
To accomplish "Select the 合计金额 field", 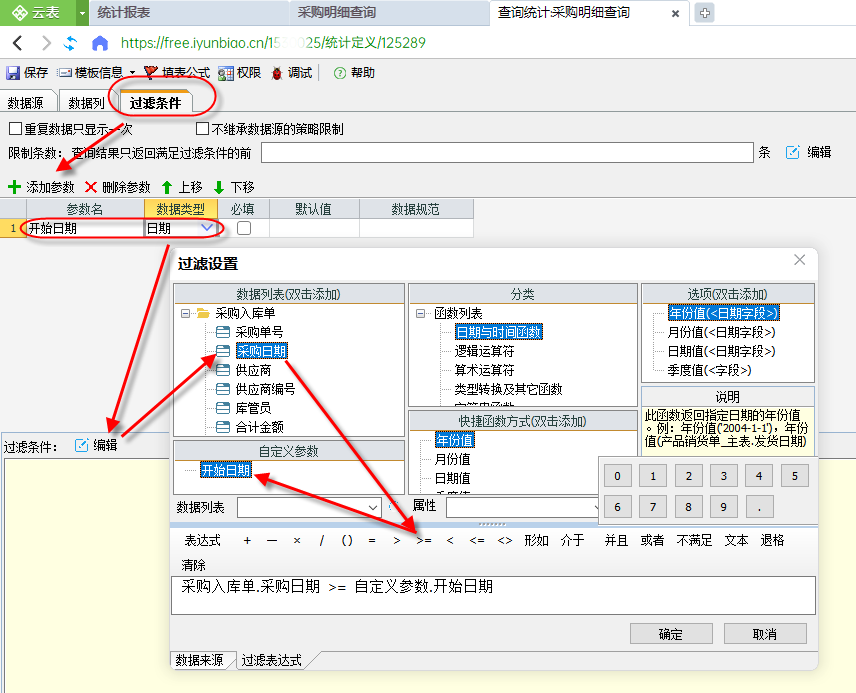I will [x=259, y=428].
